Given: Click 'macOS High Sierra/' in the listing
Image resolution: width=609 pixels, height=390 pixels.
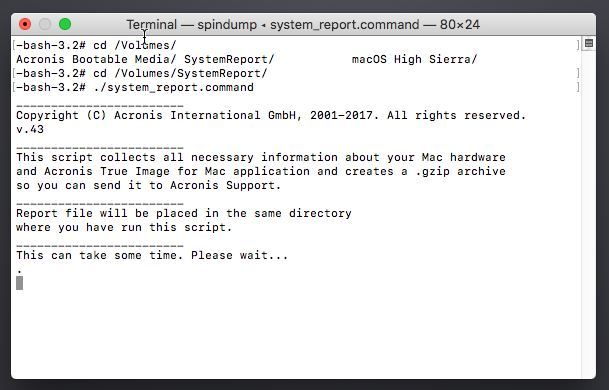Looking at the screenshot, I should point(414,59).
